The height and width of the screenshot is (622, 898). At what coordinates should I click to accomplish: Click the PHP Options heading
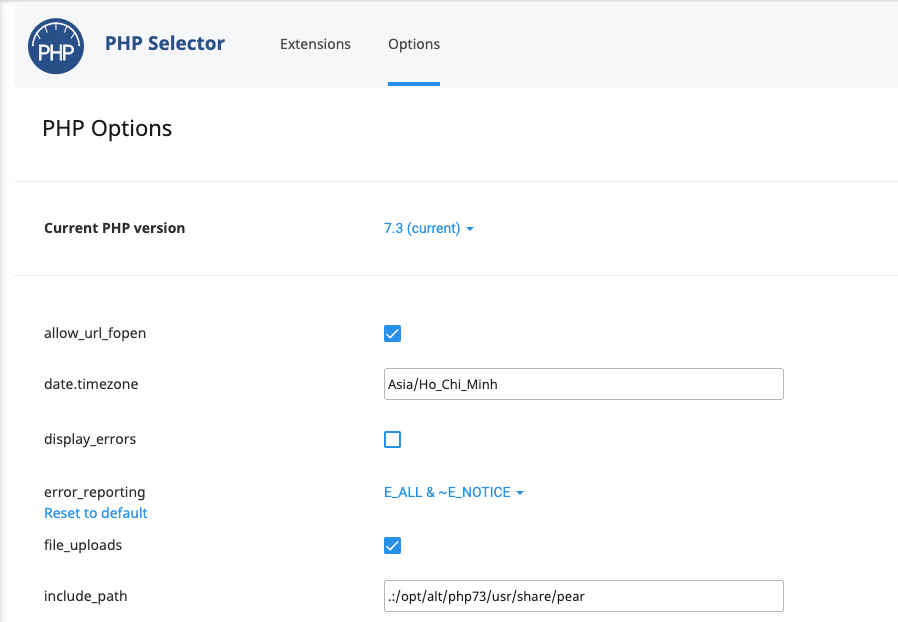point(107,128)
